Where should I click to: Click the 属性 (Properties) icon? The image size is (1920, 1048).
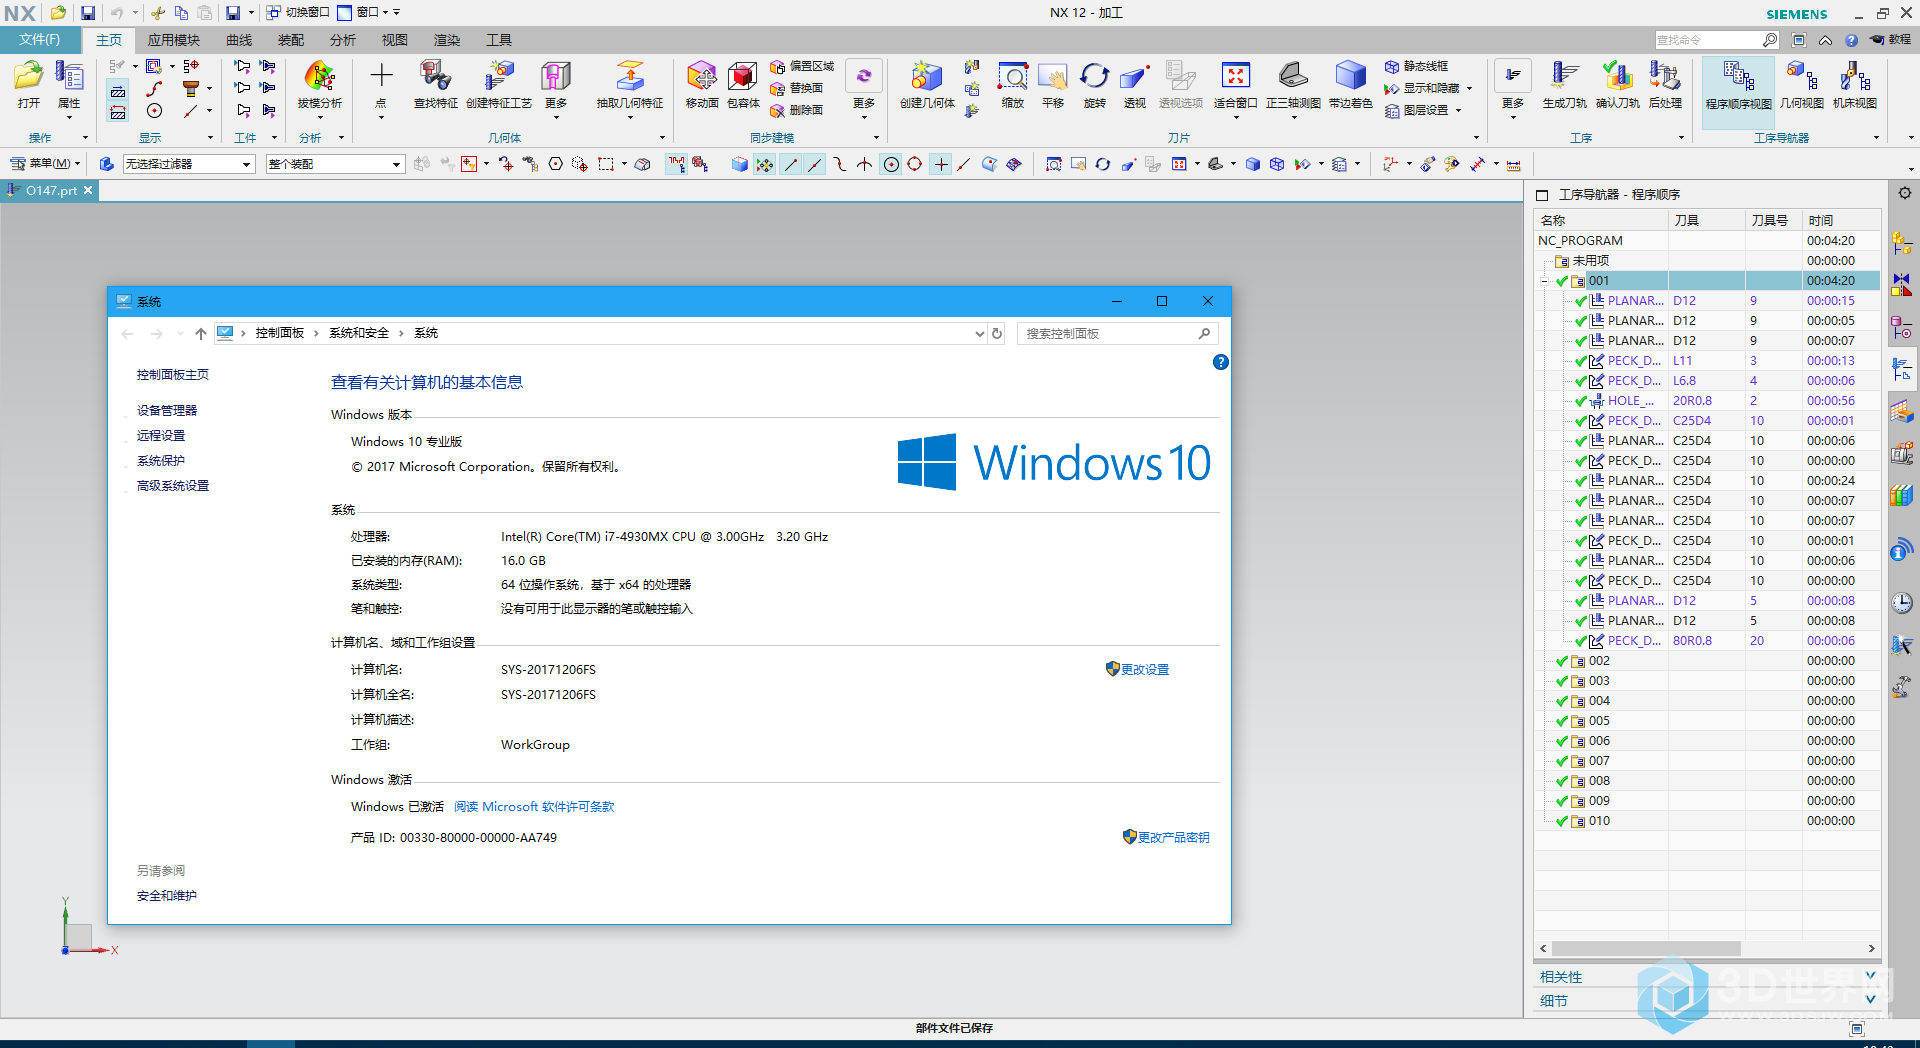click(69, 84)
